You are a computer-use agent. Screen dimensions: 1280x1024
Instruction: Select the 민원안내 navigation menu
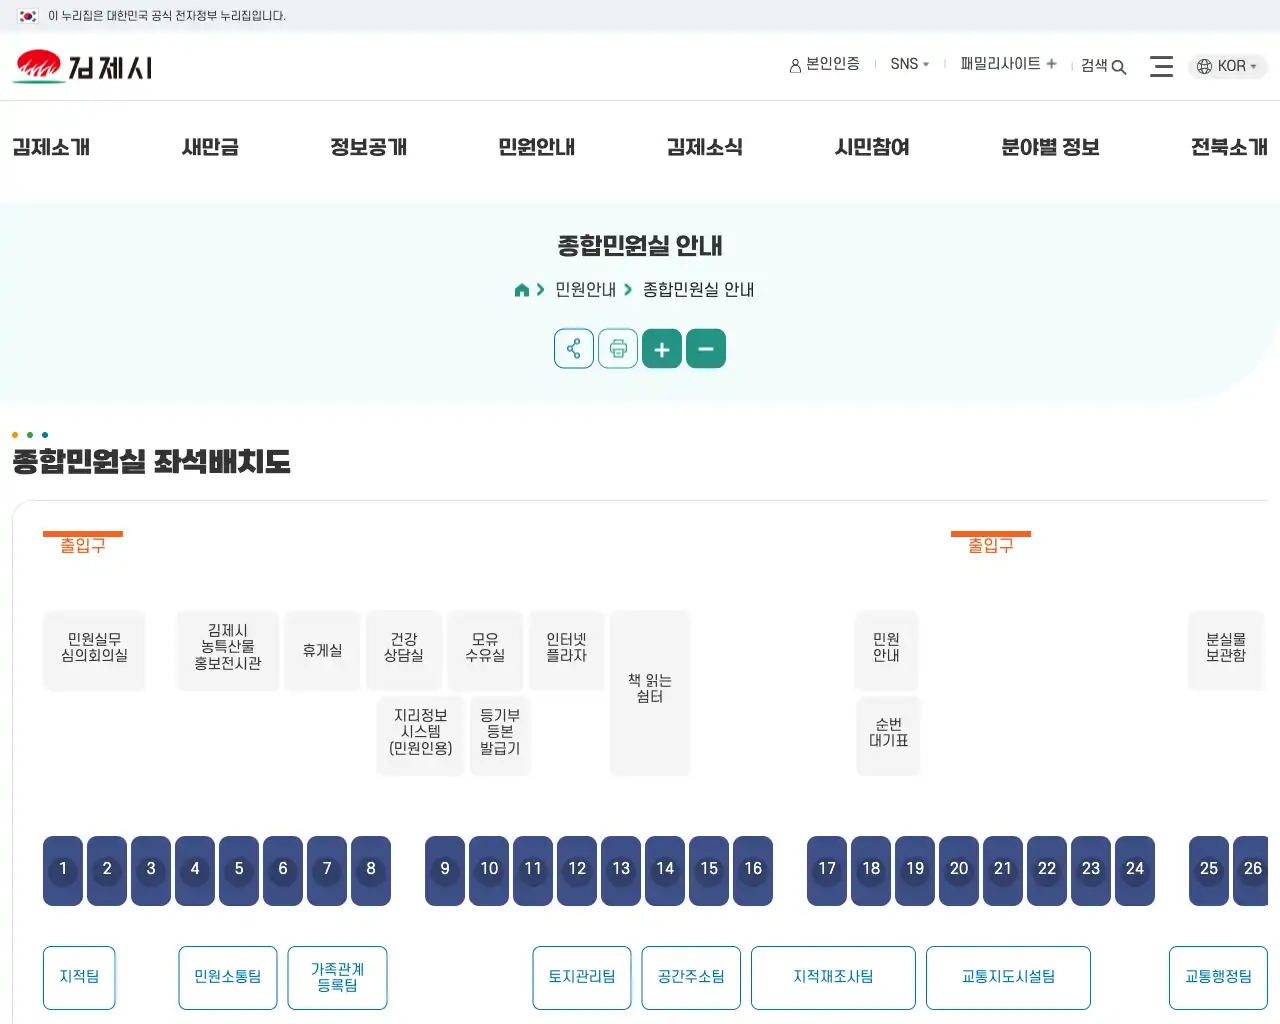point(536,147)
